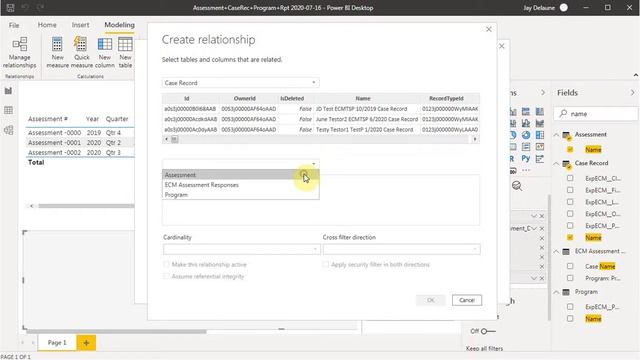This screenshot has width=640, height=360.
Task: Click the Undo icon in title bar
Action: tap(25, 8)
